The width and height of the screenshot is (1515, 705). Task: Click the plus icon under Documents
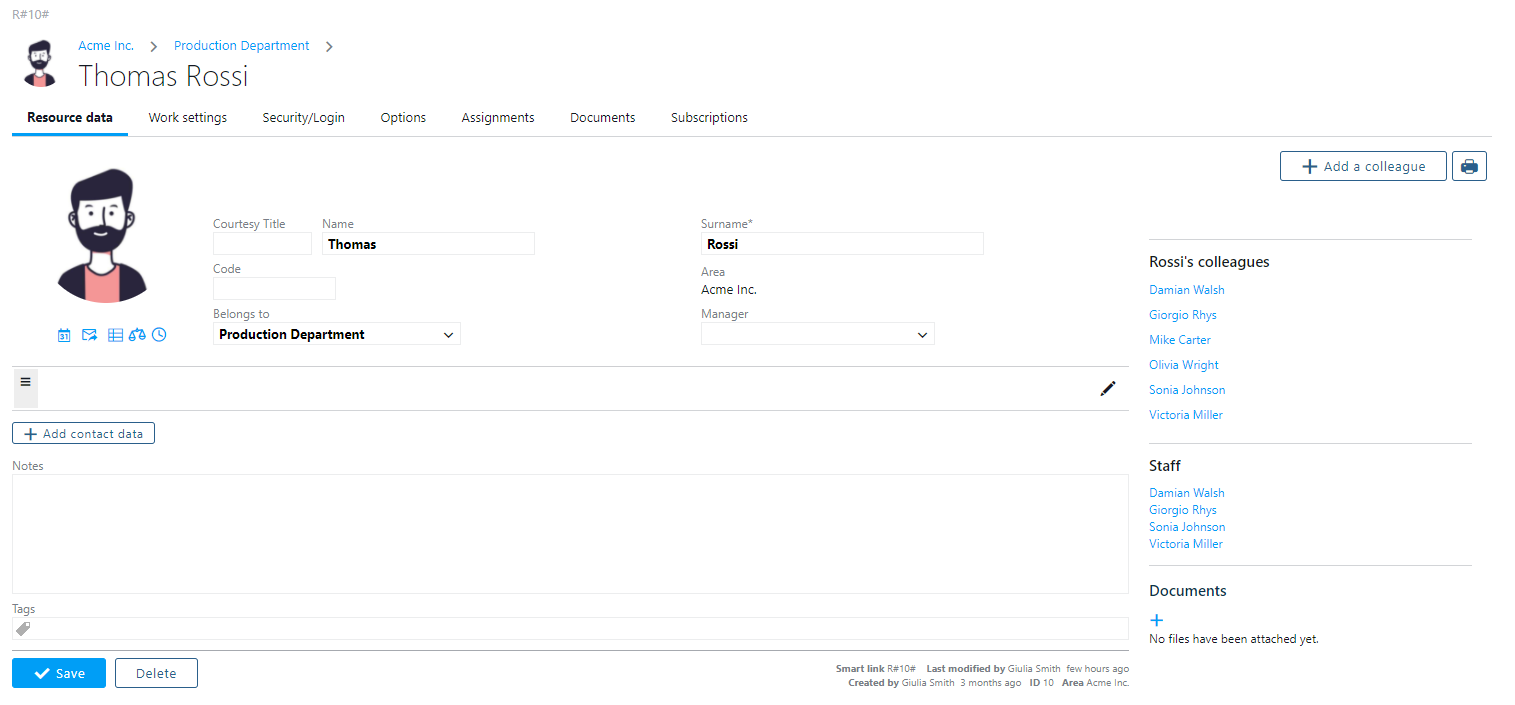(x=1157, y=620)
